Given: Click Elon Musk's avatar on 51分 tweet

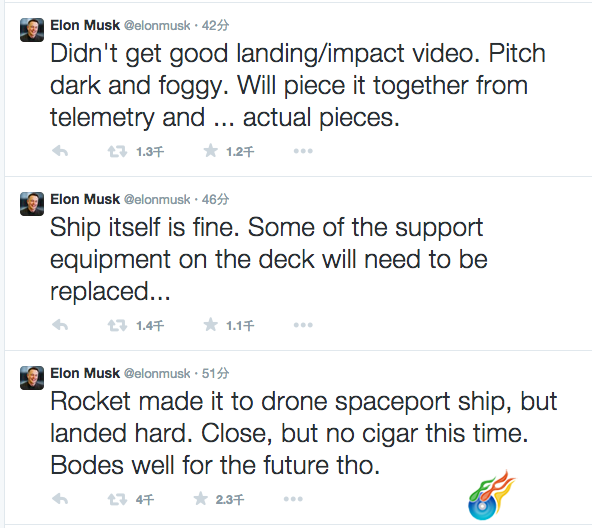Looking at the screenshot, I should [x=32, y=378].
